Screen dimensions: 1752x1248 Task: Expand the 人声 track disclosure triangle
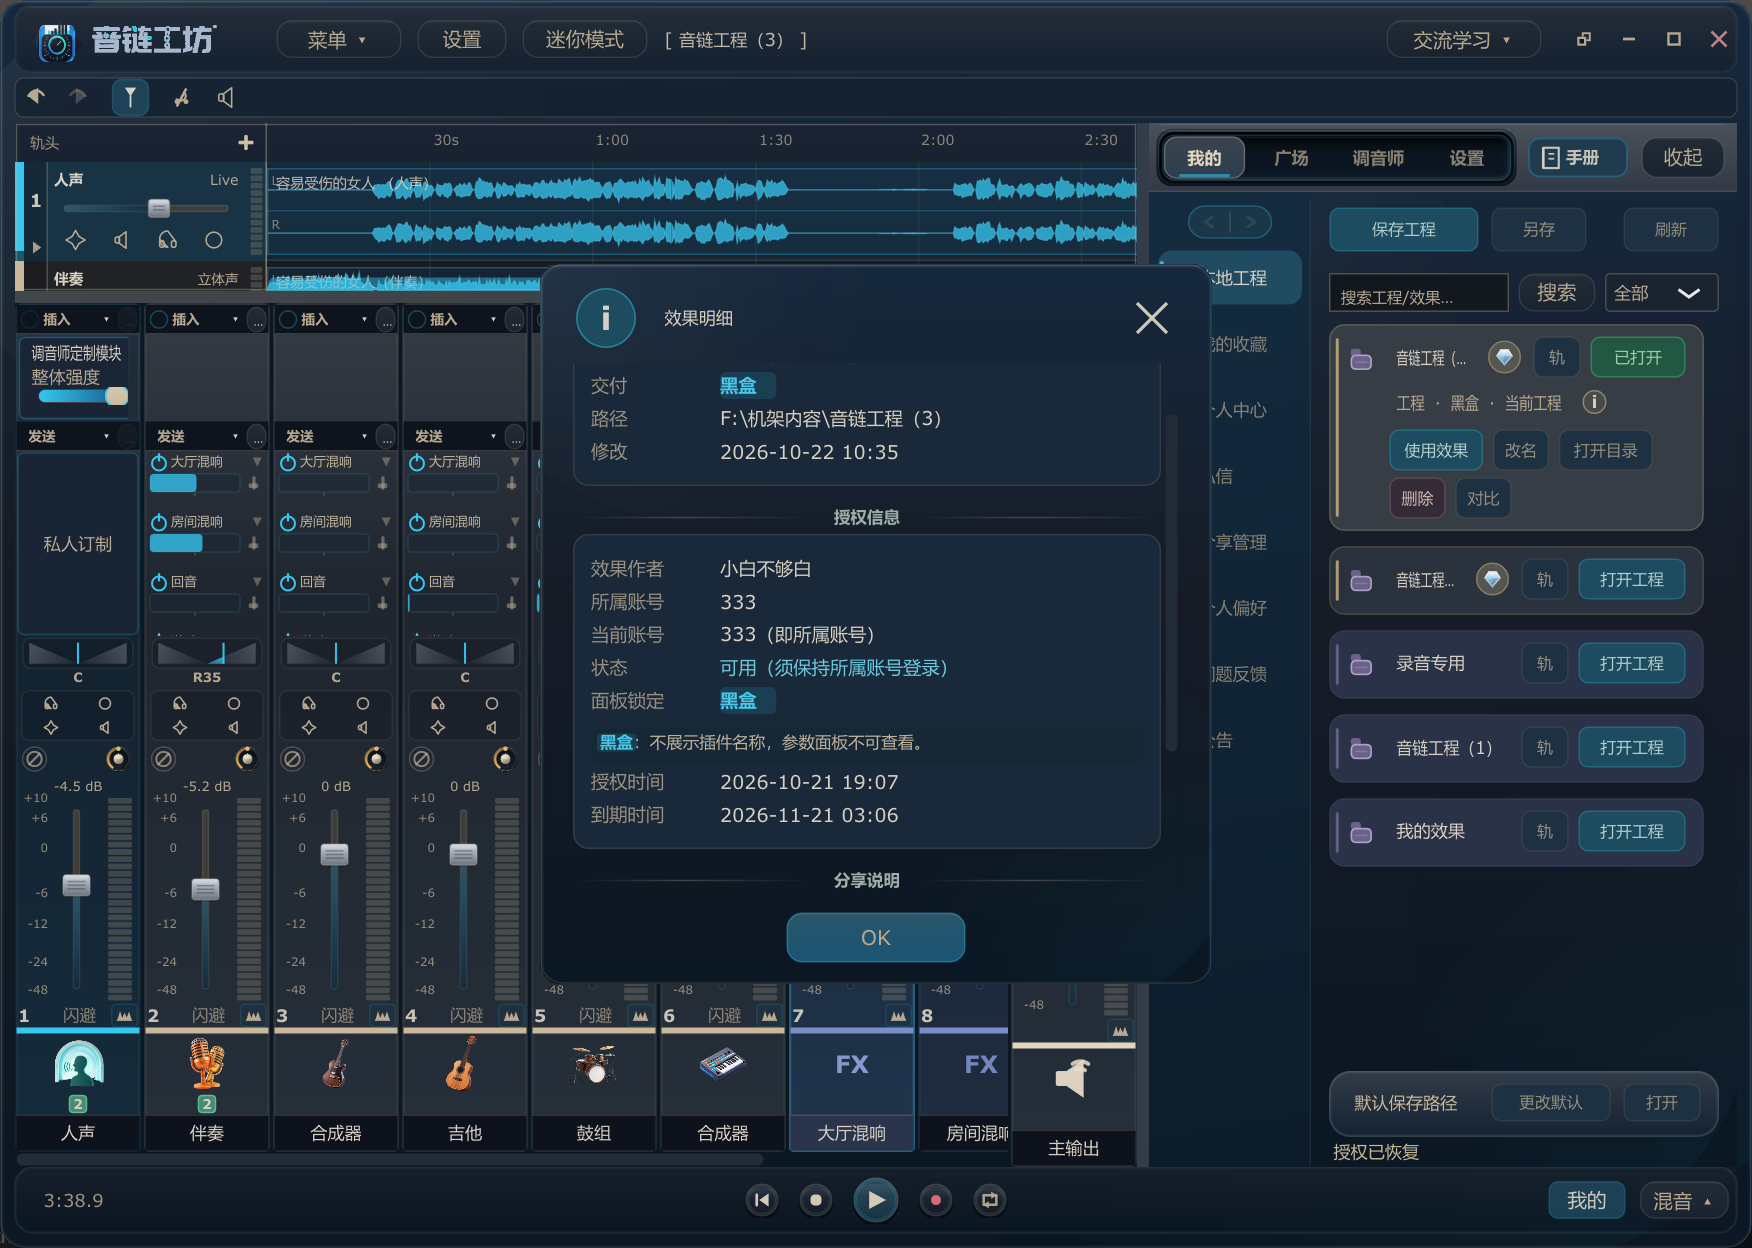[x=37, y=246]
